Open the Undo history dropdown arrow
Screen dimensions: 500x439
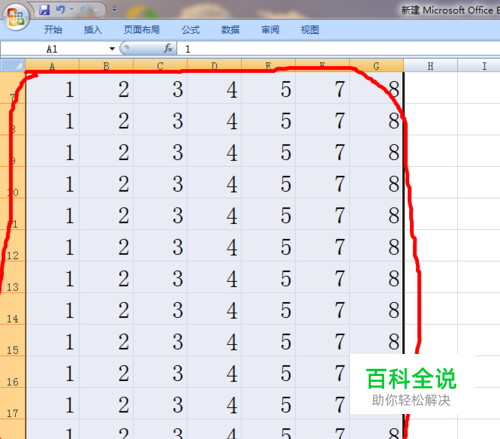[72, 10]
